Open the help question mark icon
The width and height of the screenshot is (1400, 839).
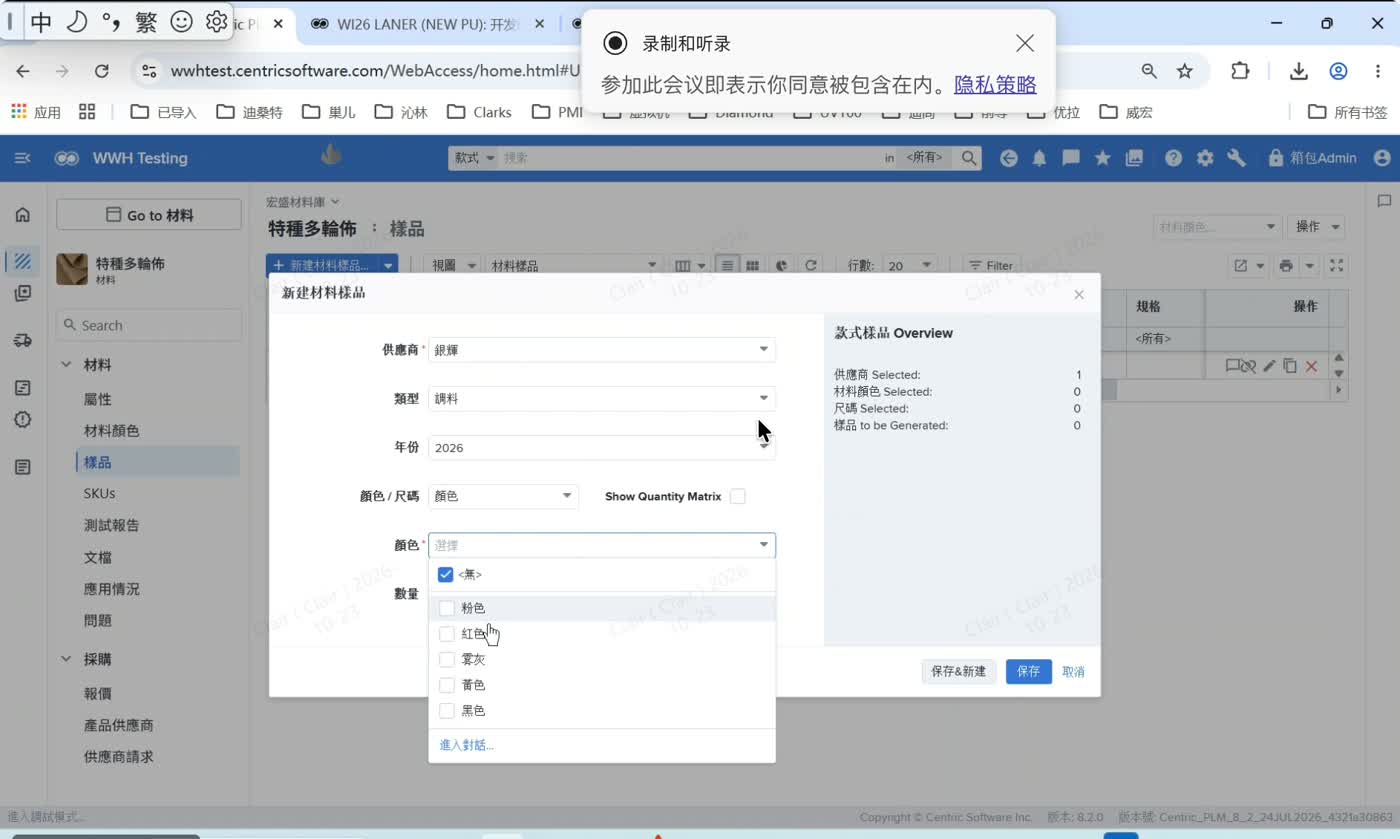1173,158
